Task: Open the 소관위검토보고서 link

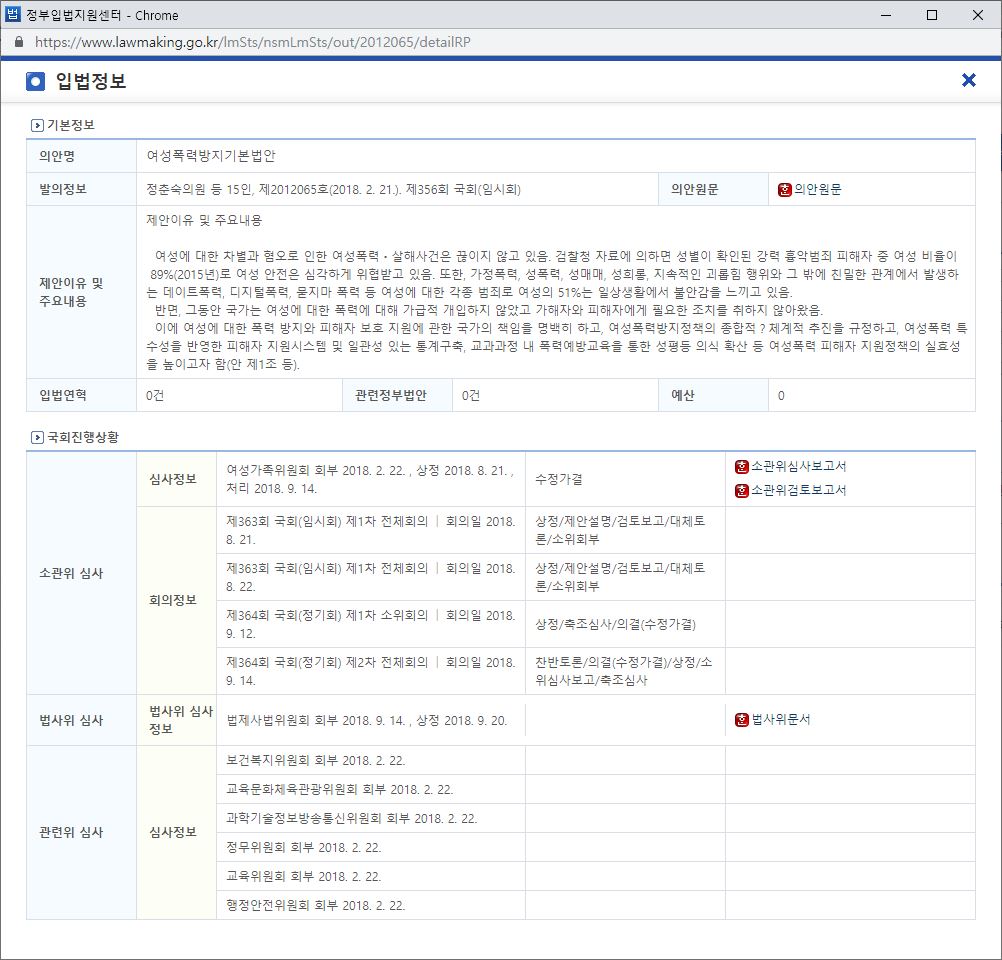Action: pyautogui.click(x=798, y=490)
